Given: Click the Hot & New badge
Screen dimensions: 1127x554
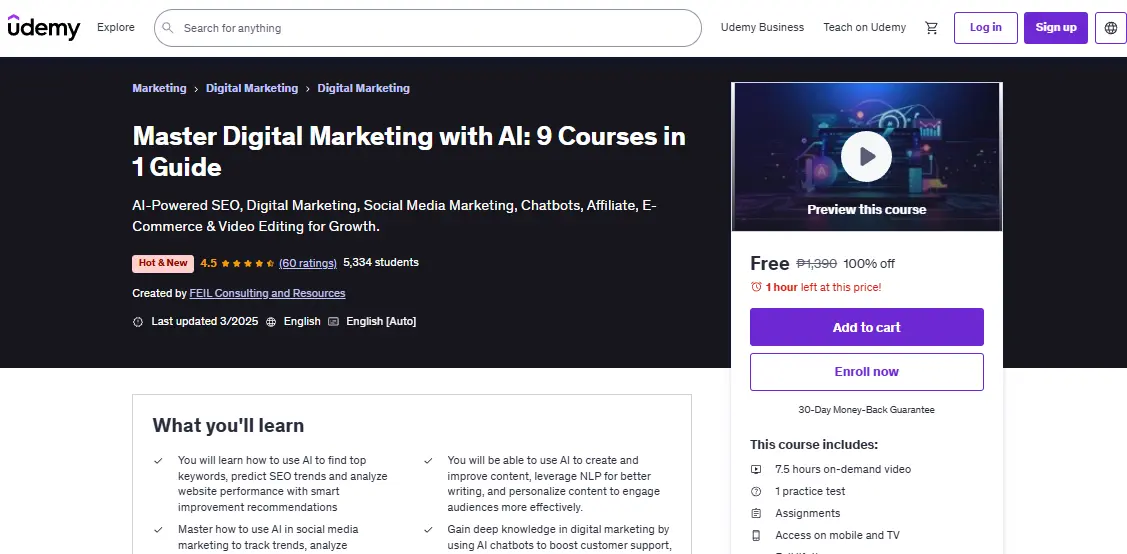Looking at the screenshot, I should pyautogui.click(x=163, y=263).
